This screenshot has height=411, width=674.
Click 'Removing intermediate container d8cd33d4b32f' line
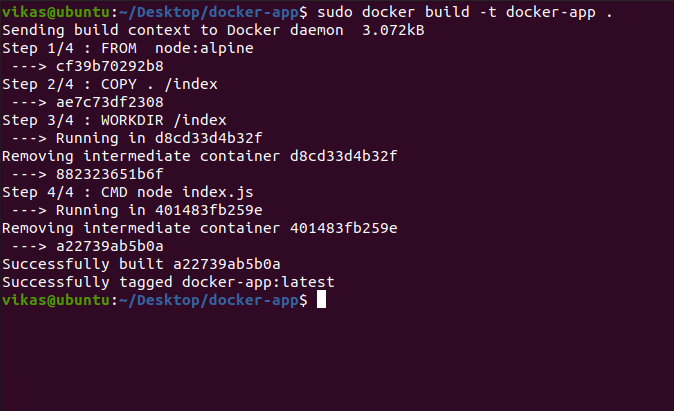[199, 156]
